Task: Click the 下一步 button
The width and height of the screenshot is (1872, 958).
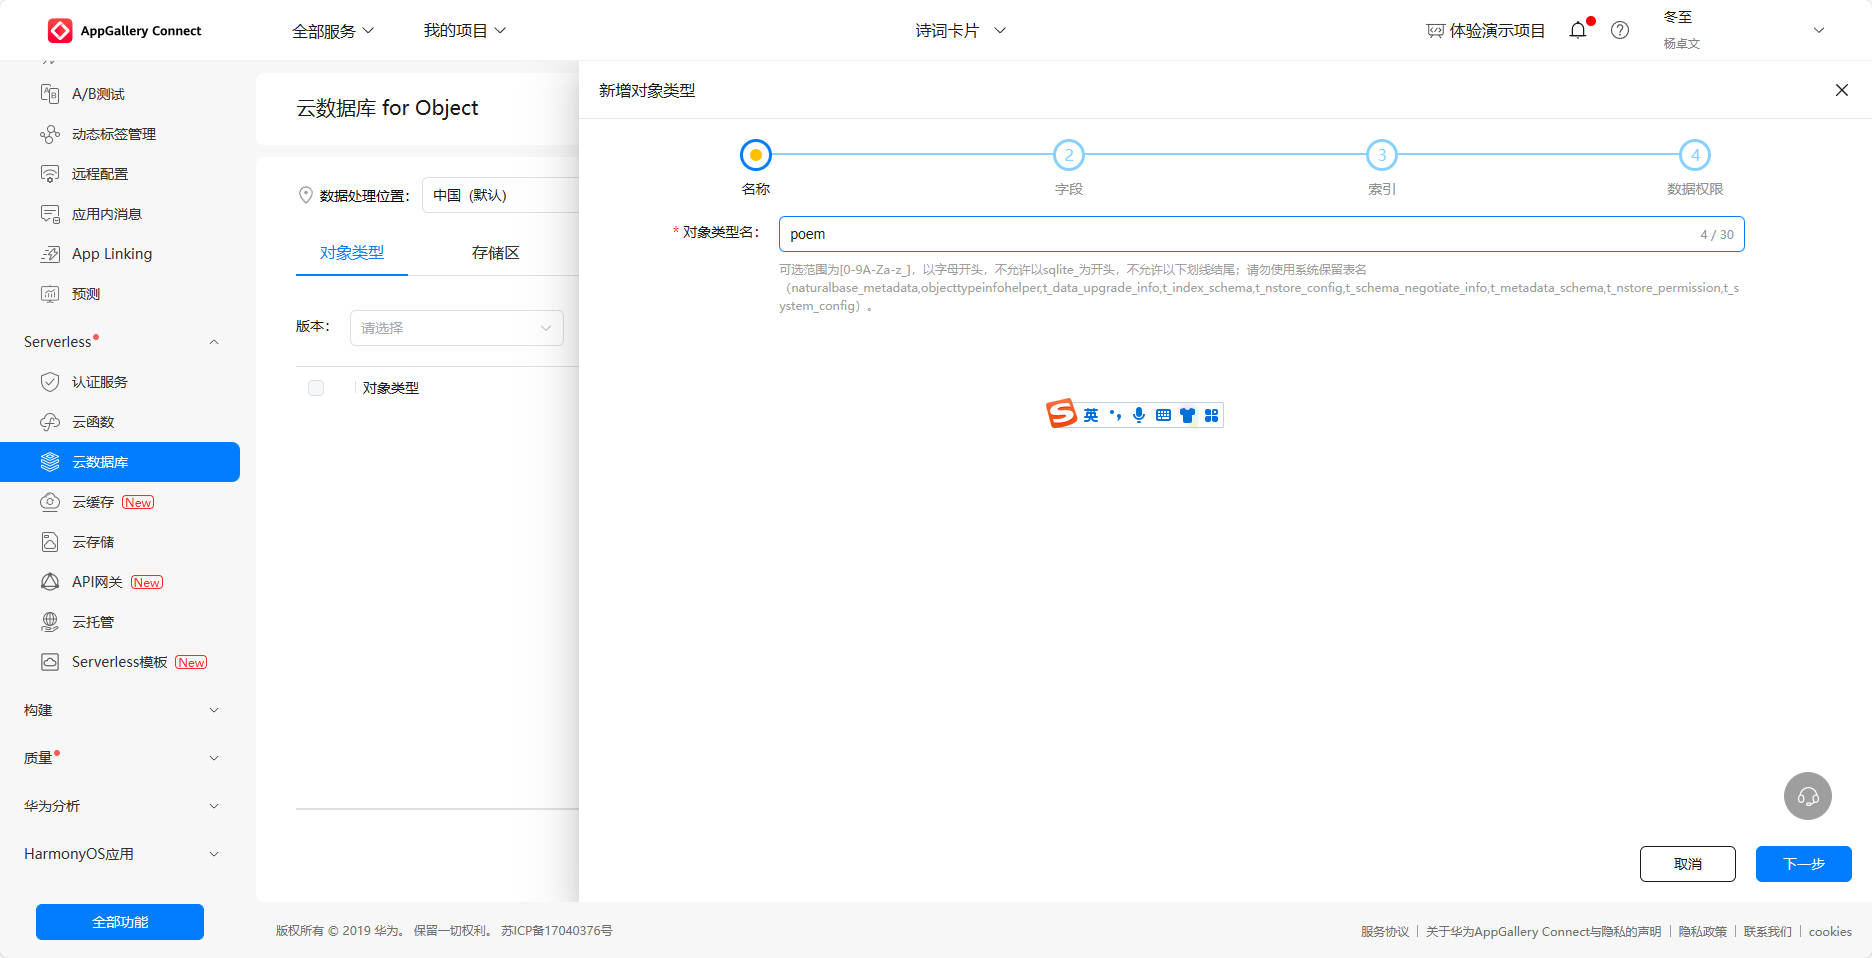Action: [1804, 864]
